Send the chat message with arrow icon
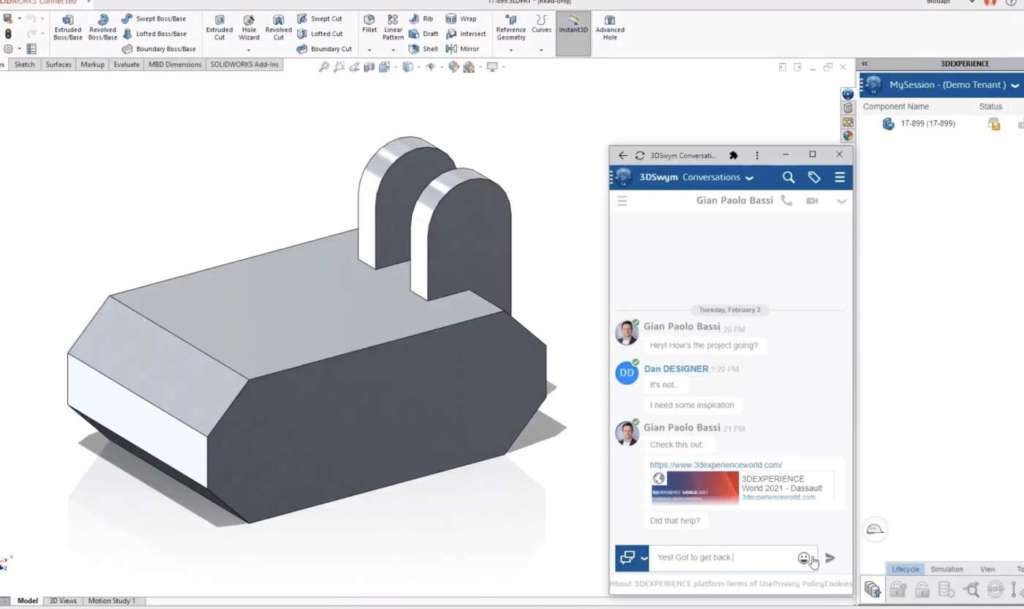 coord(830,558)
